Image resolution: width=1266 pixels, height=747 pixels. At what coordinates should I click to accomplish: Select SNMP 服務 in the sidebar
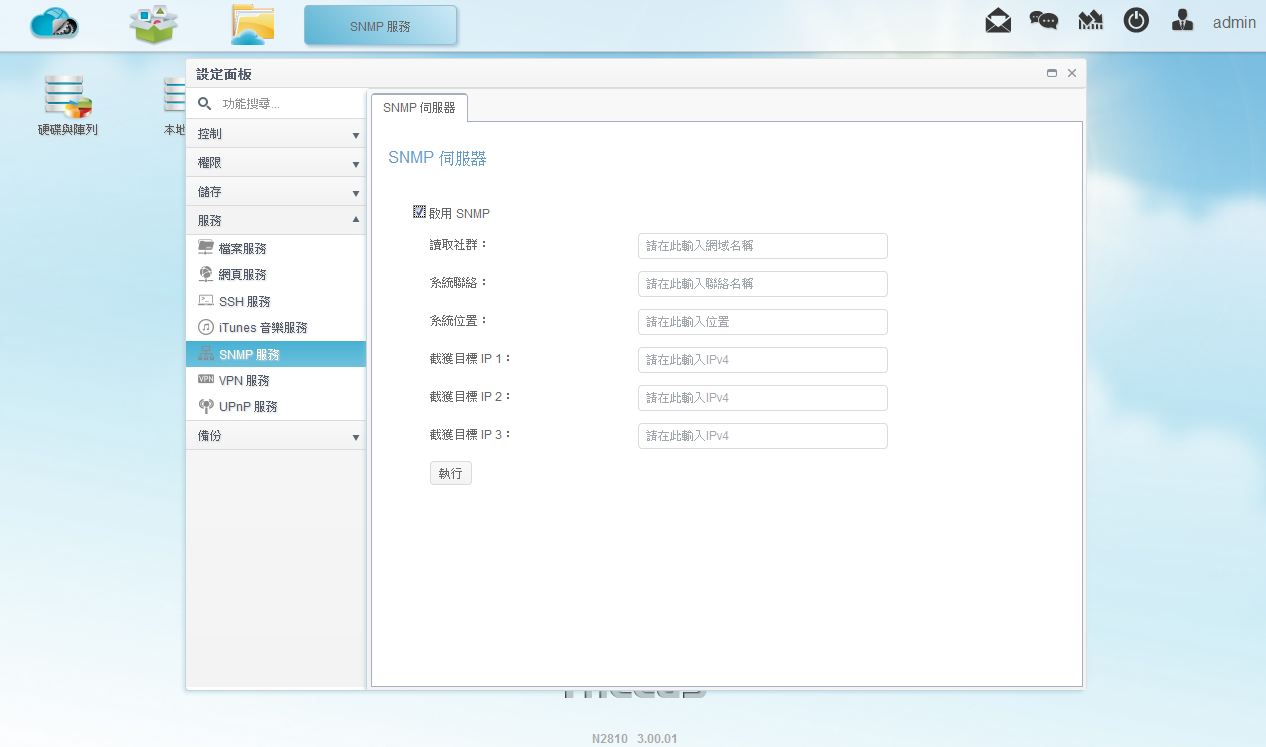tap(276, 354)
